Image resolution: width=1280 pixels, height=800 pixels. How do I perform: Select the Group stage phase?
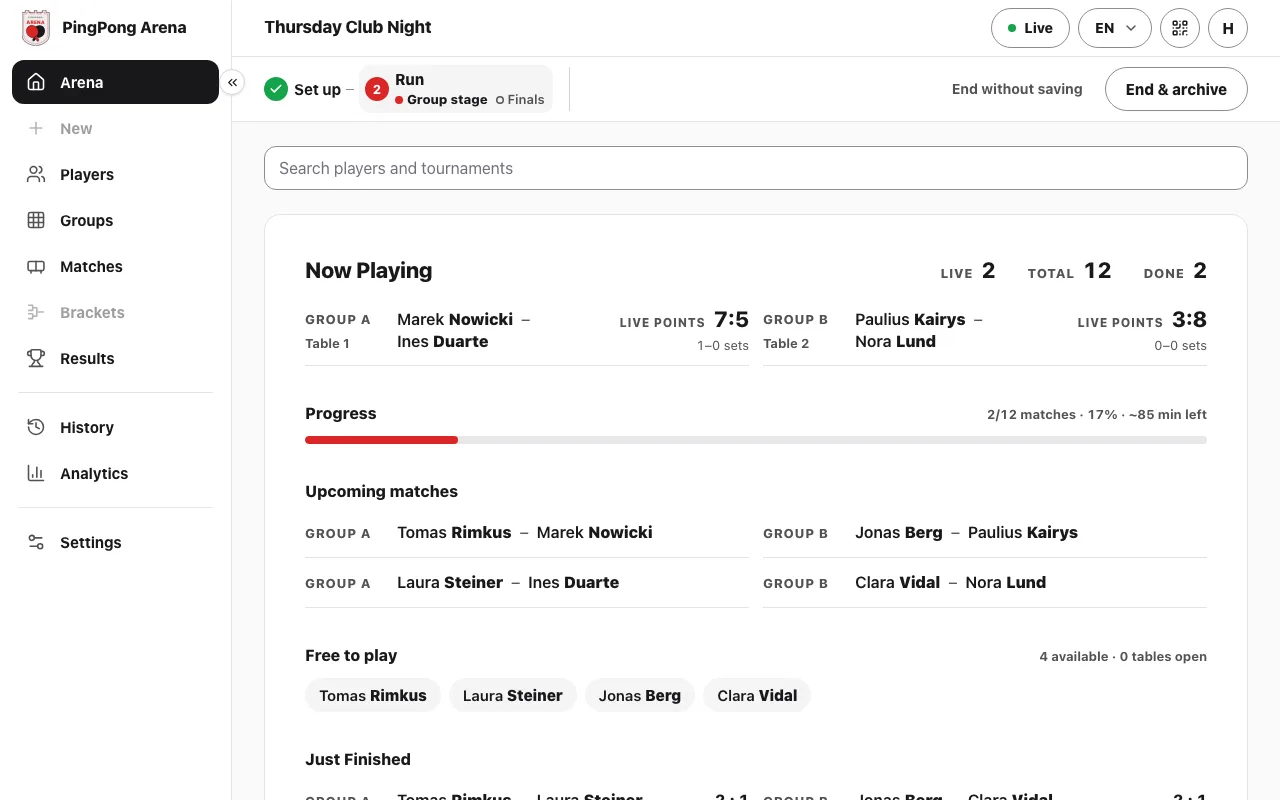(x=441, y=100)
